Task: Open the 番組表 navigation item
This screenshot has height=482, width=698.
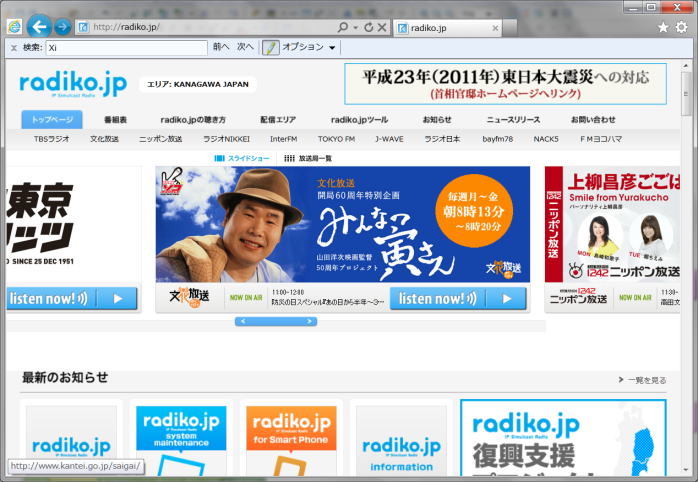Action: click(115, 120)
